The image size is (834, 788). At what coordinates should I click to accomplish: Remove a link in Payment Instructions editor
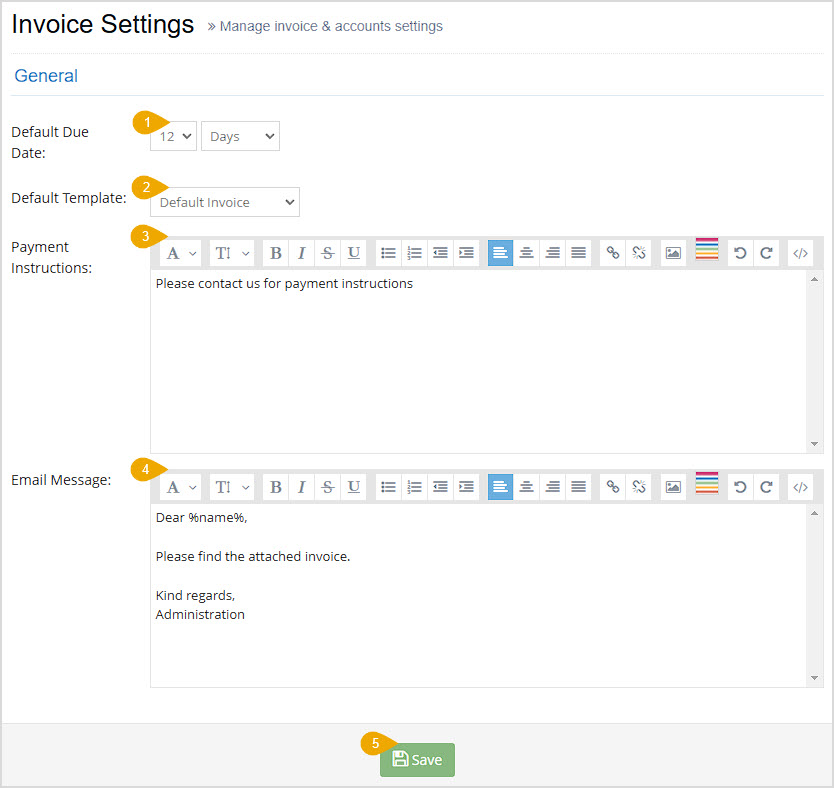pyautogui.click(x=639, y=252)
